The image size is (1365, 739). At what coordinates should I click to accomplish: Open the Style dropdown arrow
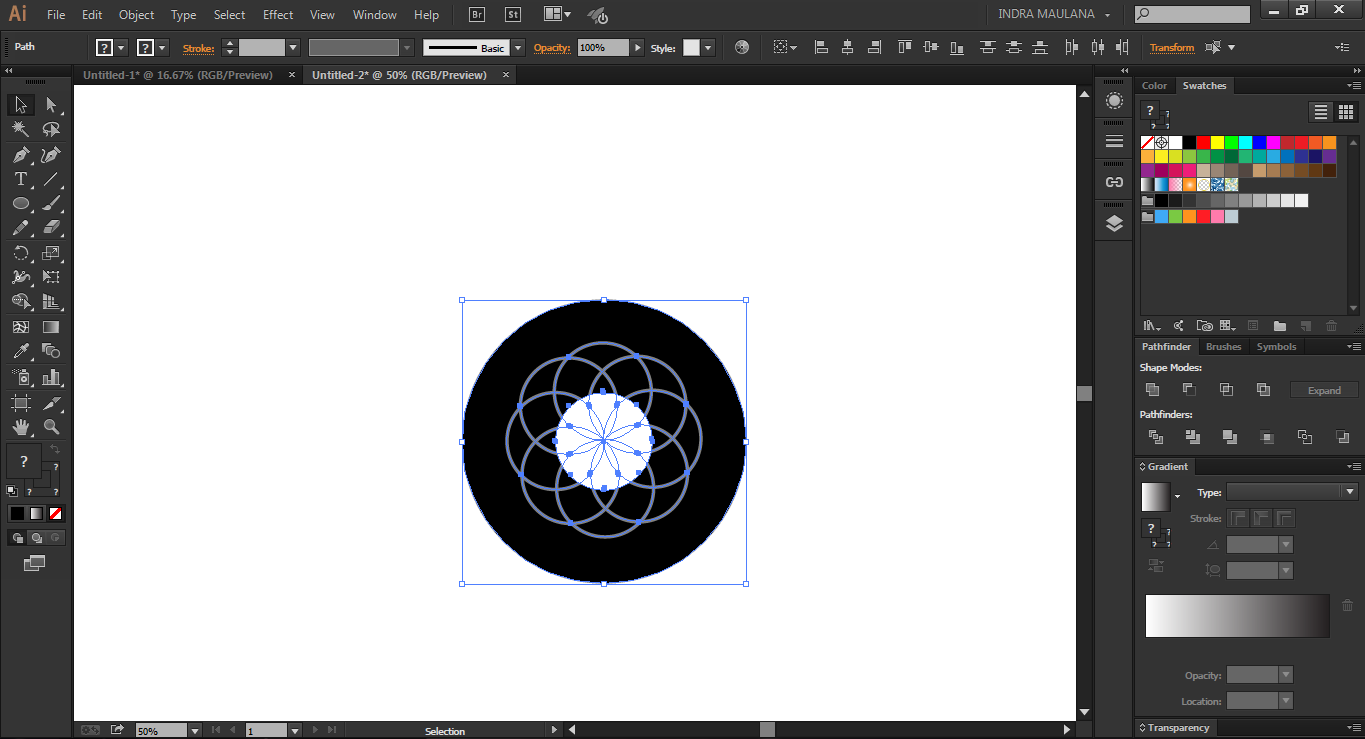708,47
